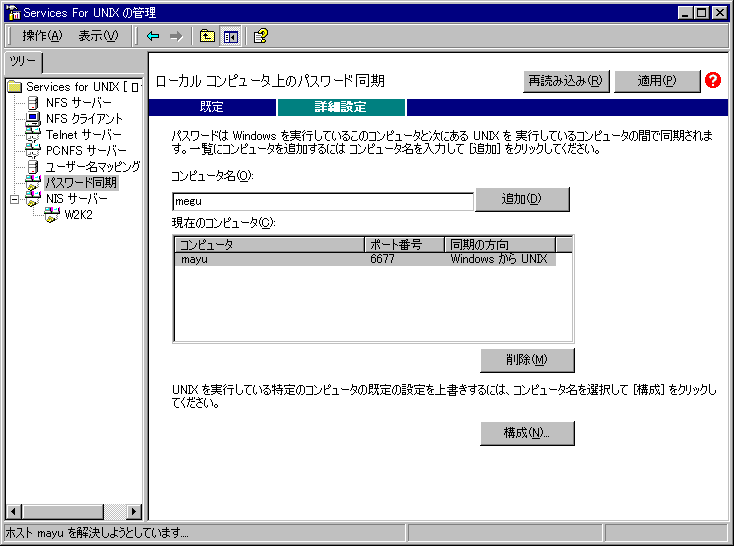Click the 追加(D) button
Viewport: 734px width, 546px height.
[522, 199]
